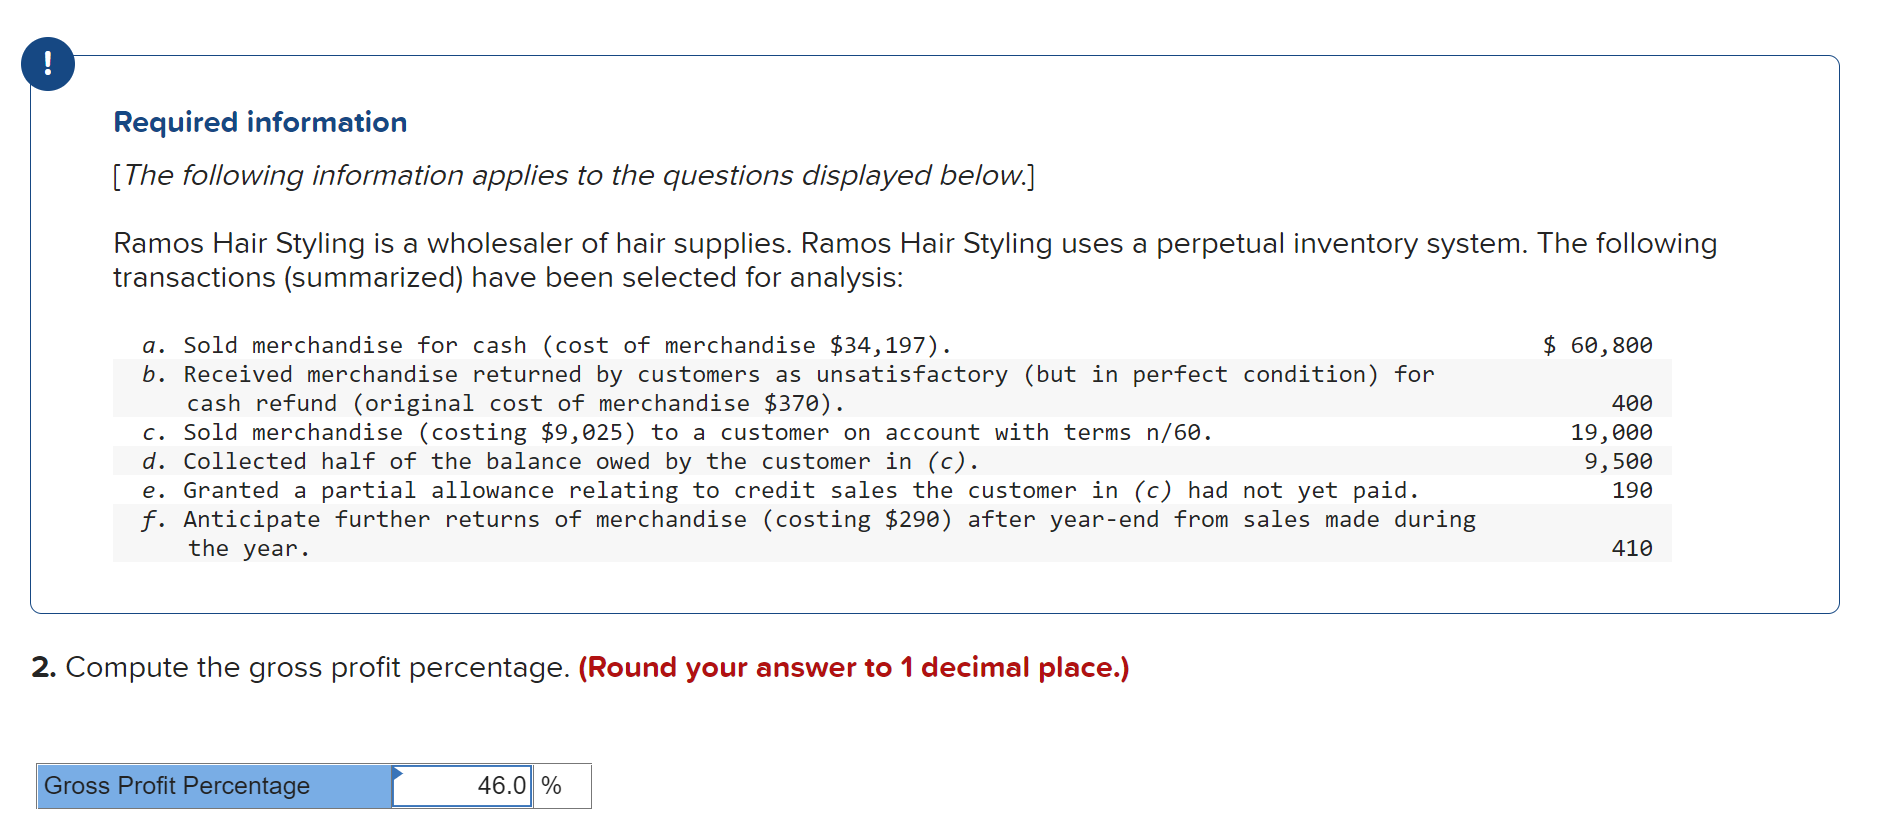Select the red rounding instruction text
1886x838 pixels.
tap(851, 667)
